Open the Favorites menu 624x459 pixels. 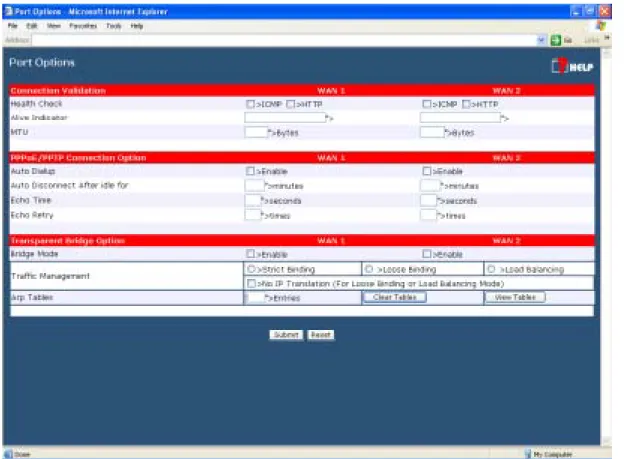83,26
